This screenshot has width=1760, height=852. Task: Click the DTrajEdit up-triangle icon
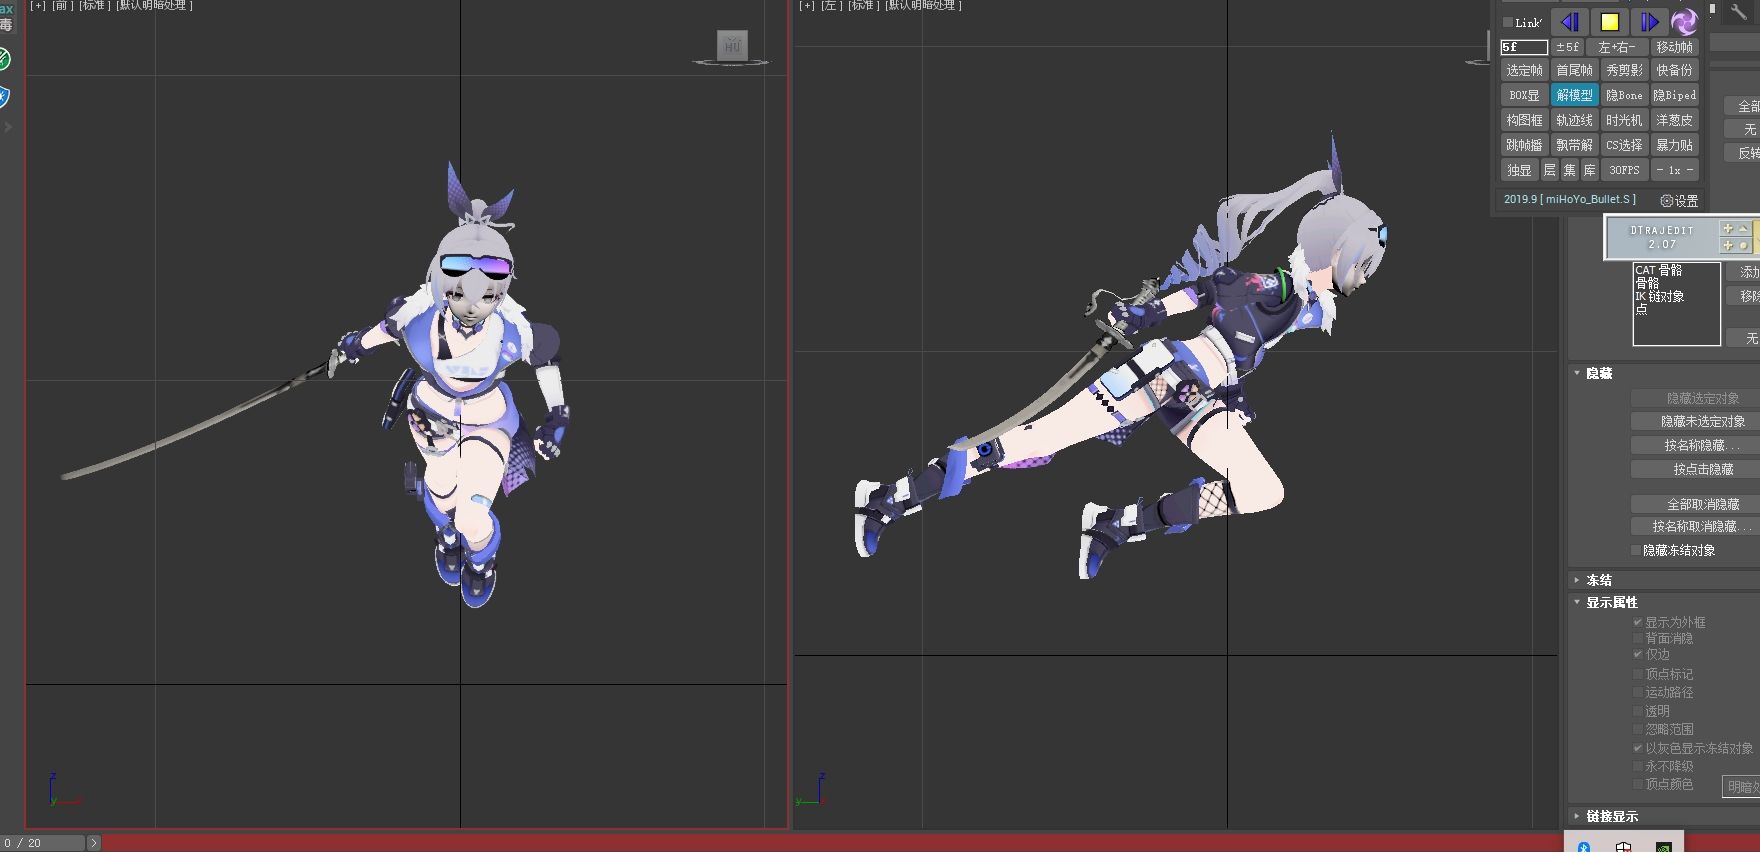pos(1743,229)
